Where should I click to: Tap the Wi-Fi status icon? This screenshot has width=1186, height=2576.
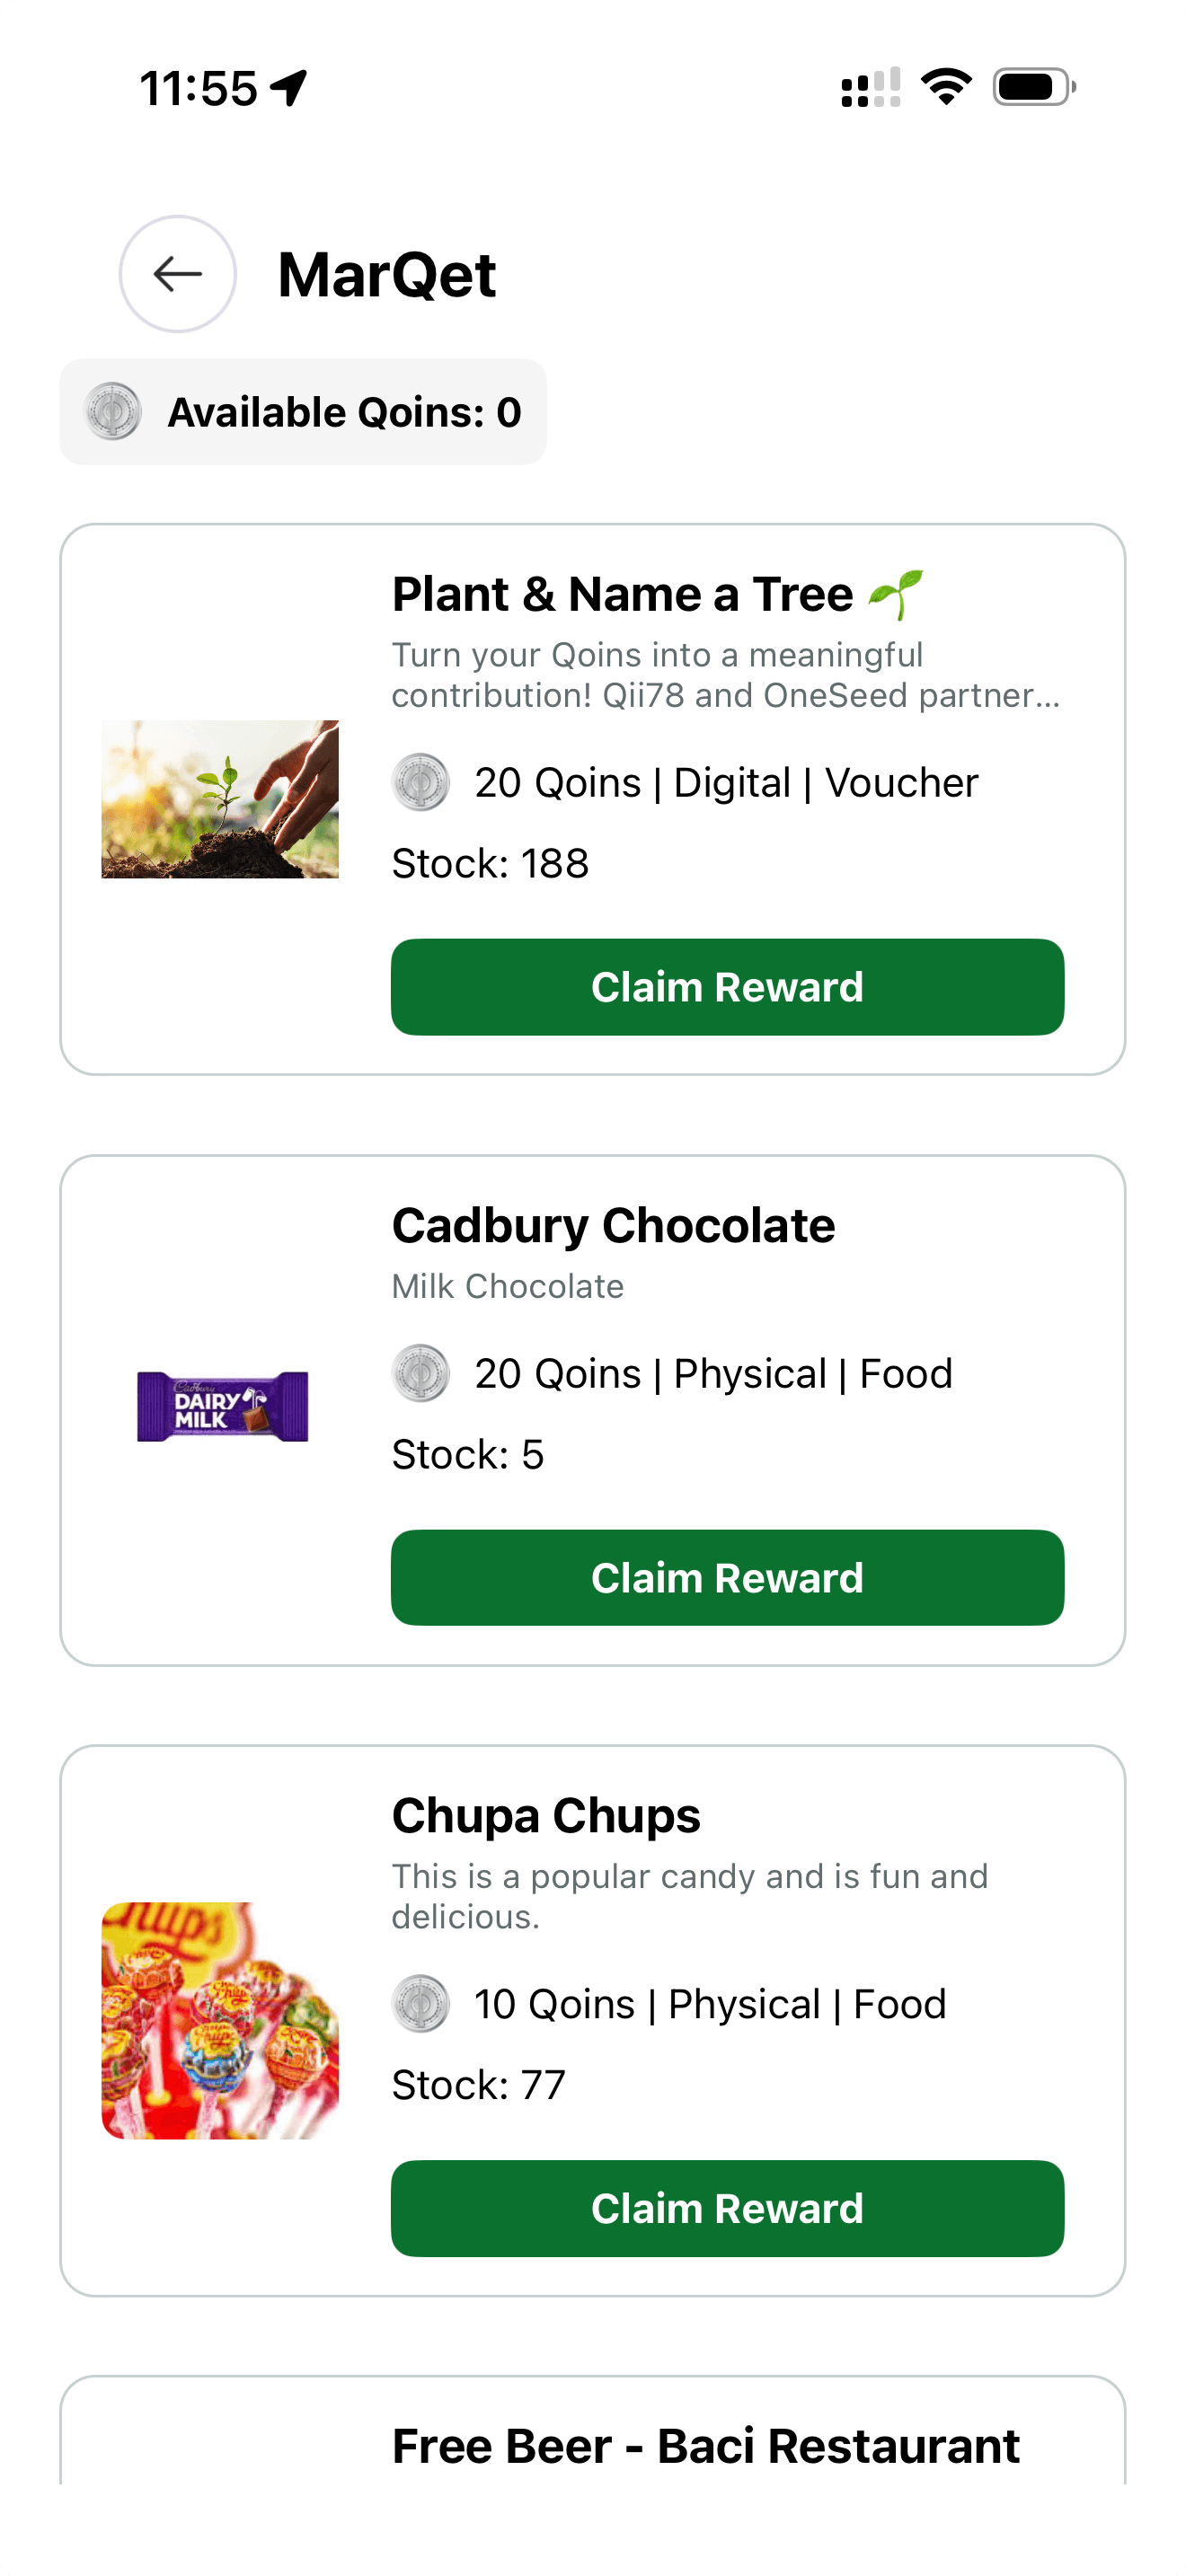click(x=945, y=87)
